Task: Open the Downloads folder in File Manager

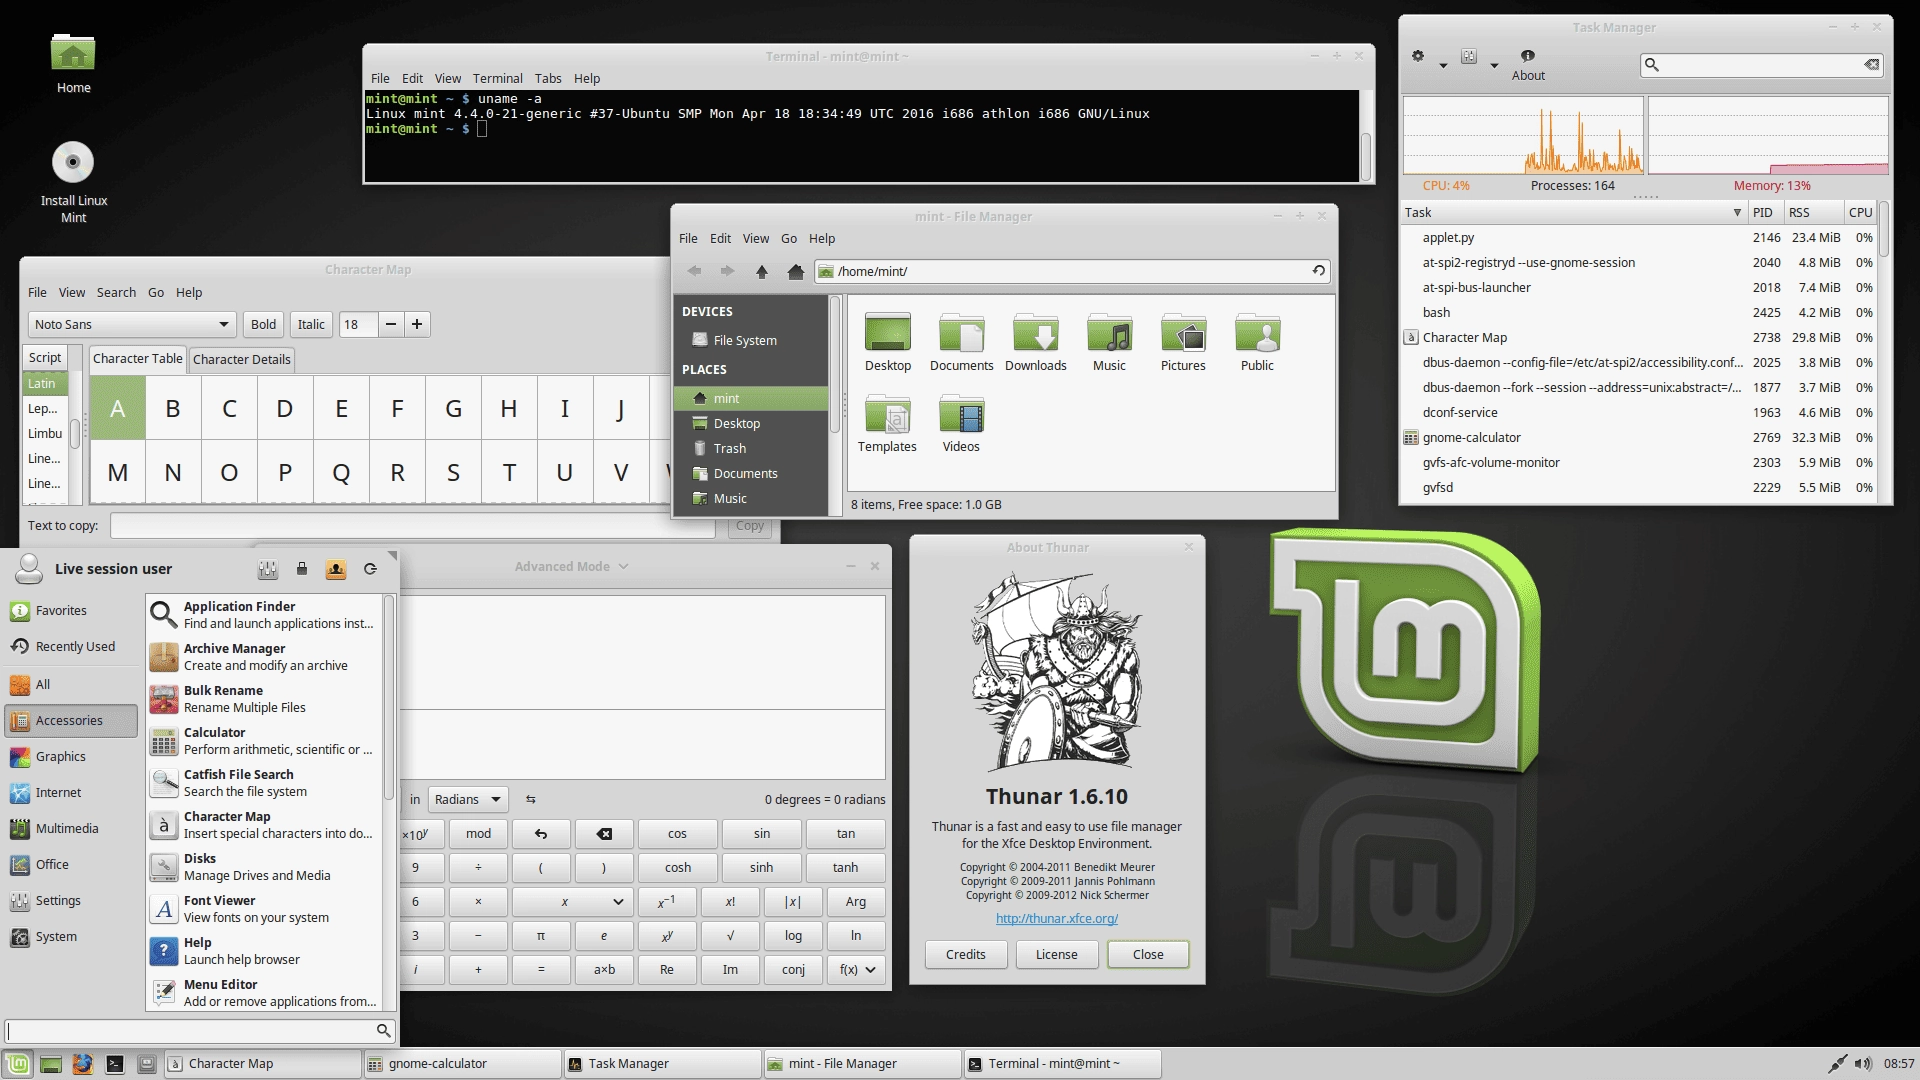Action: pyautogui.click(x=1035, y=343)
